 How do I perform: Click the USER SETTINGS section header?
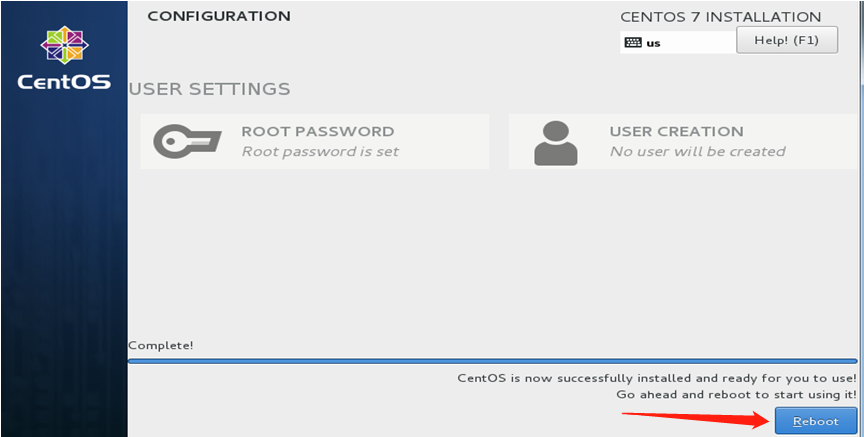click(209, 89)
